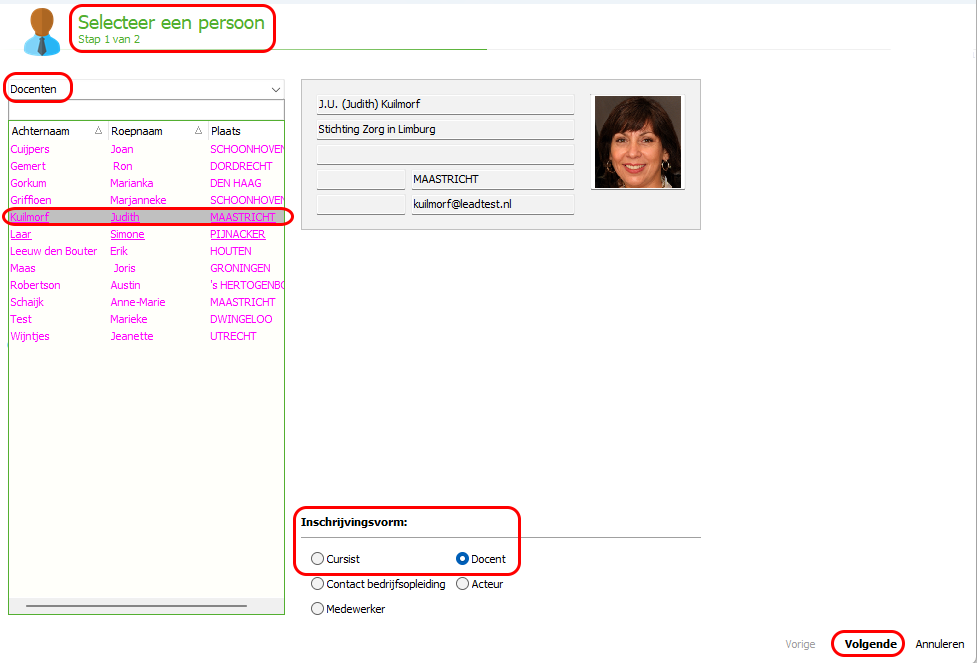This screenshot has width=977, height=663.
Task: Click the search field above the list
Action: [x=146, y=110]
